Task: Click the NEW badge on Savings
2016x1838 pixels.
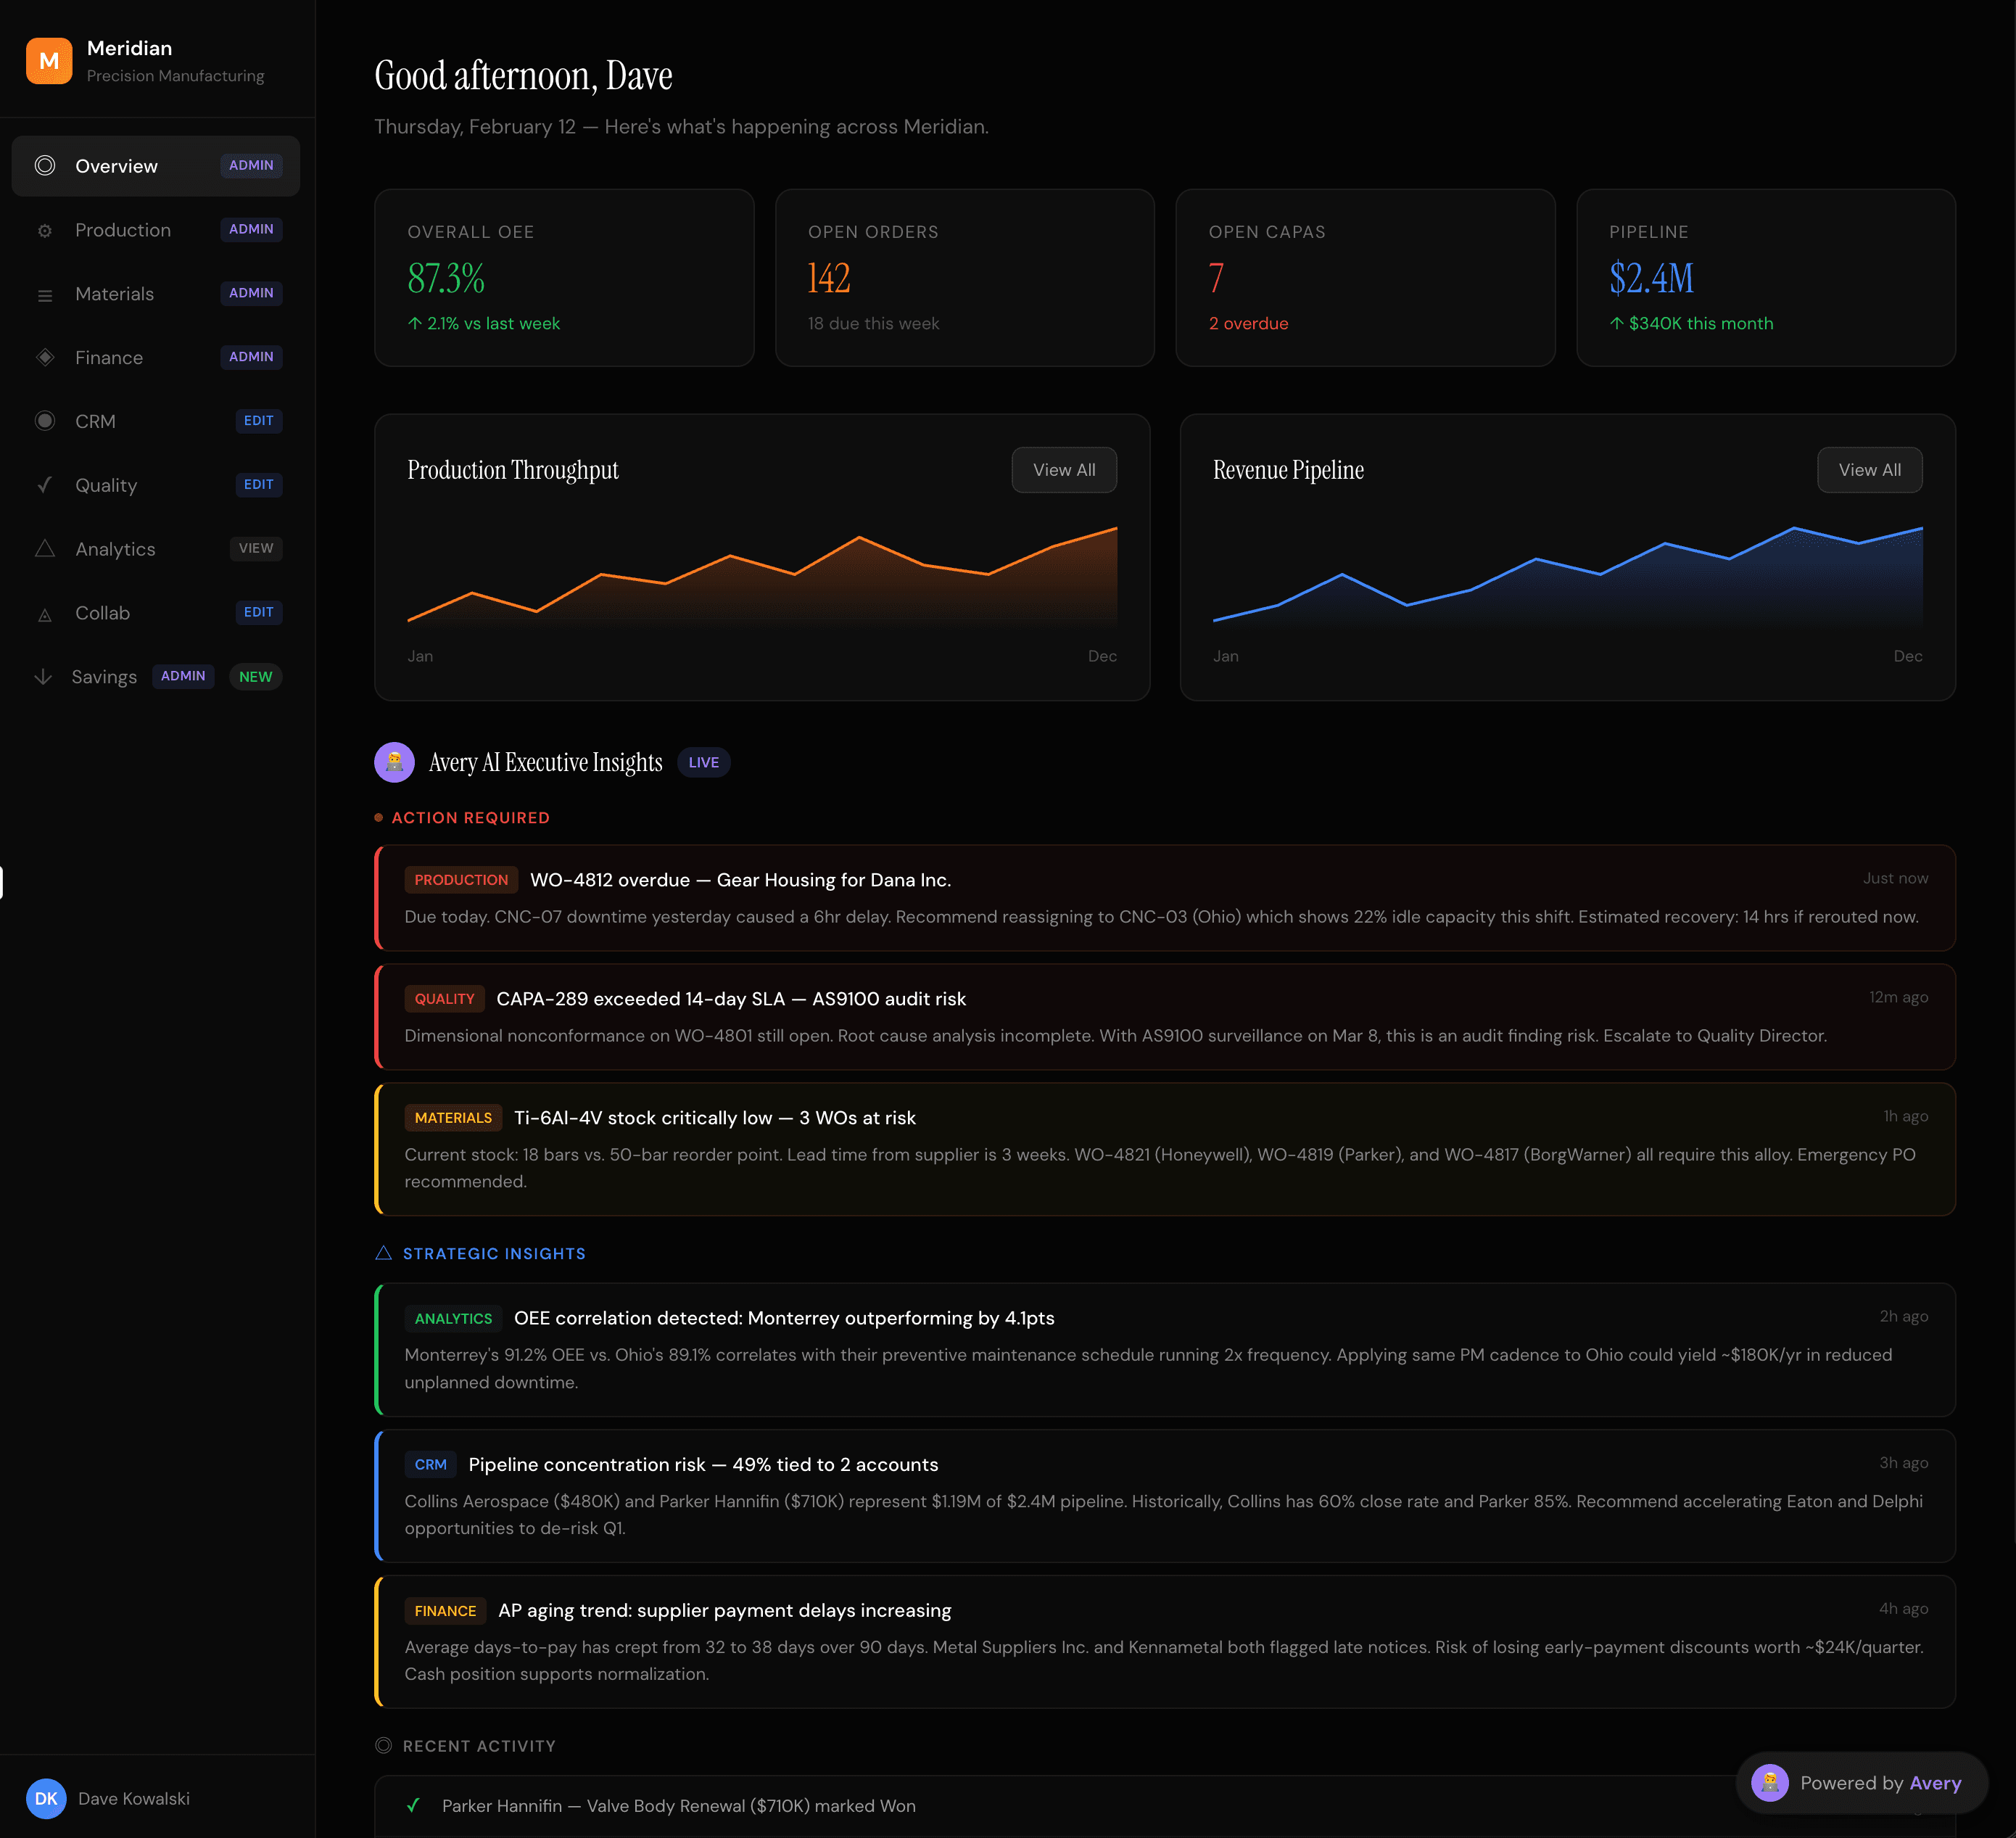Action: [255, 676]
